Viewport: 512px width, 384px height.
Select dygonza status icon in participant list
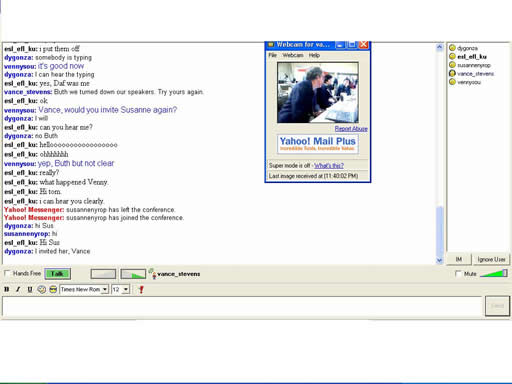(x=452, y=48)
